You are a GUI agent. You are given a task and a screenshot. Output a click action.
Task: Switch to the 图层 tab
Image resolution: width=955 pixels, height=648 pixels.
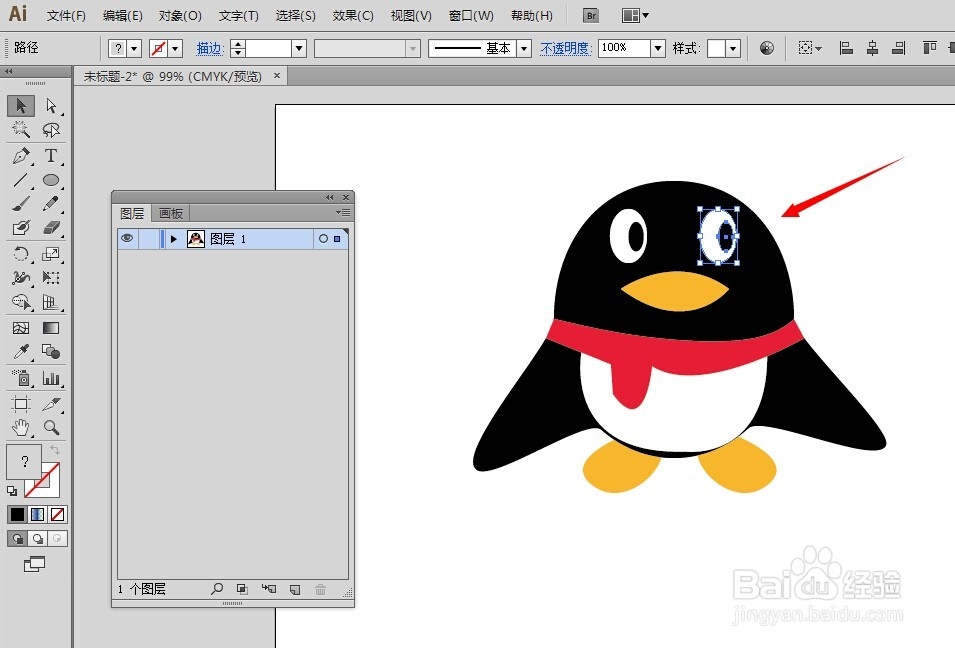(132, 213)
